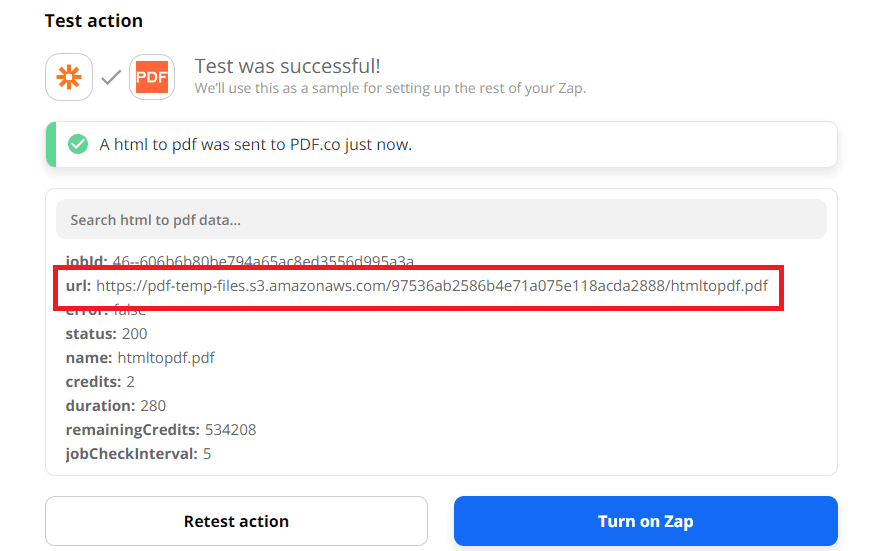This screenshot has width=883, height=551.
Task: Select the credits 2 row
Action: click(100, 382)
